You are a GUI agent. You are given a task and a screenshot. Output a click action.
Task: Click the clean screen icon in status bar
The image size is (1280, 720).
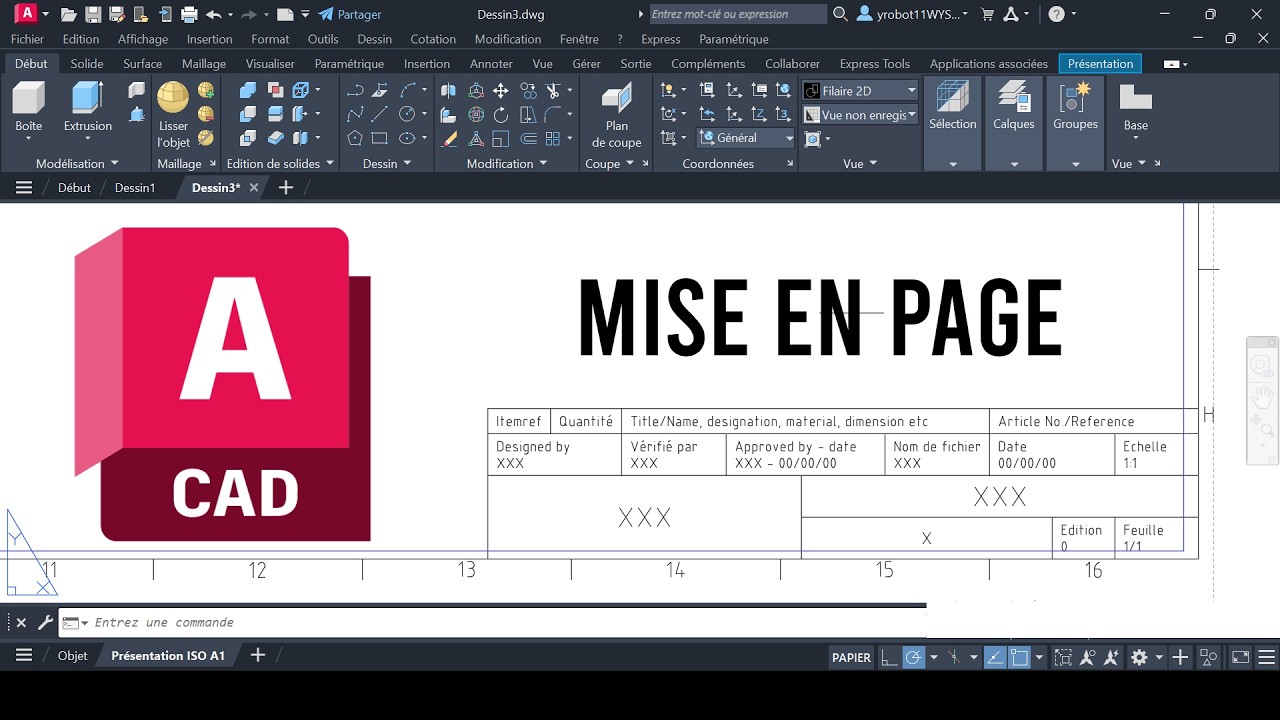click(x=1240, y=657)
